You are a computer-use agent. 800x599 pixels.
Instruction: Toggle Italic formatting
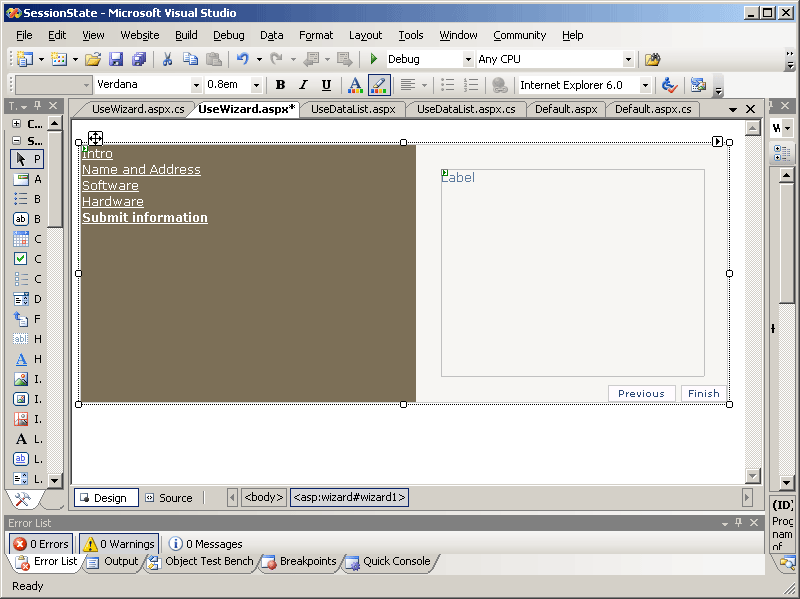[303, 85]
